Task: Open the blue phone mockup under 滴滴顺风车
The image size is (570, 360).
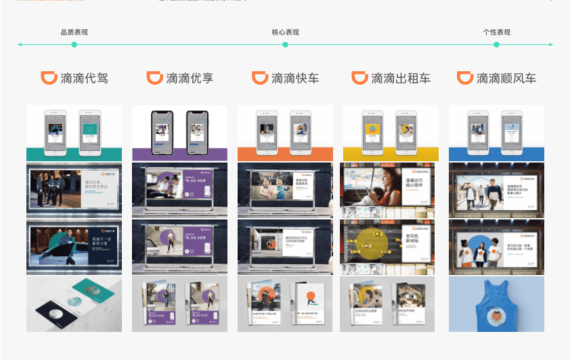Action: coord(497,133)
